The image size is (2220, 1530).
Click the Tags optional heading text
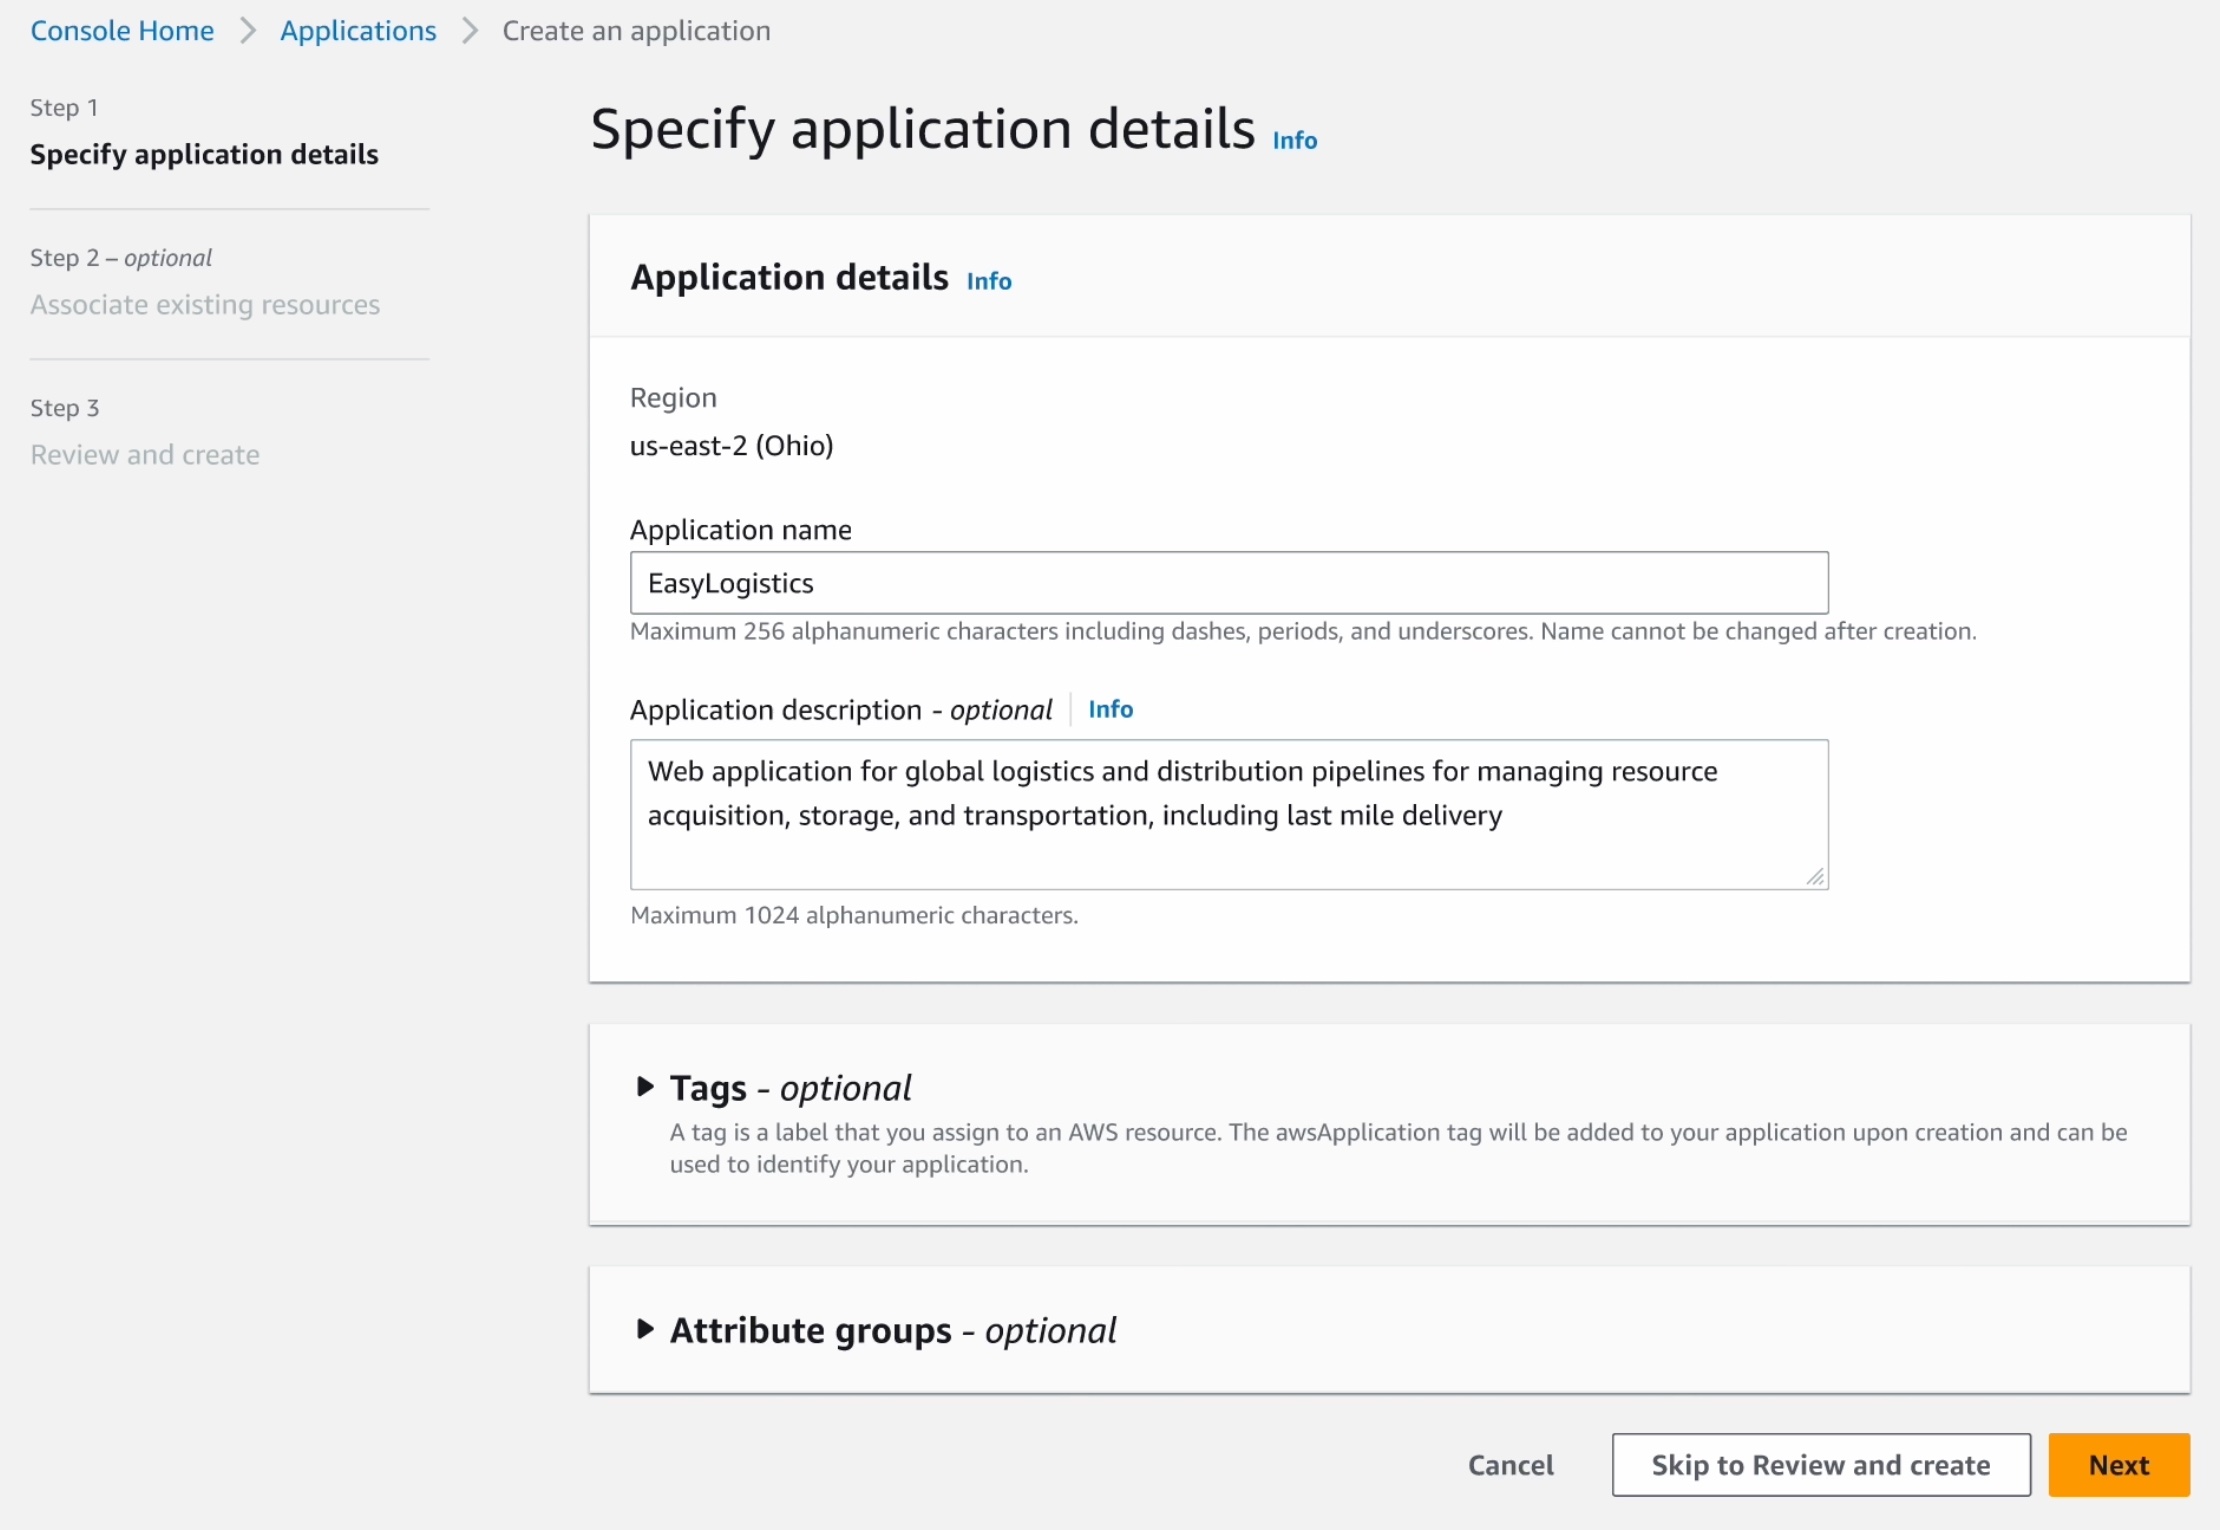tap(790, 1088)
